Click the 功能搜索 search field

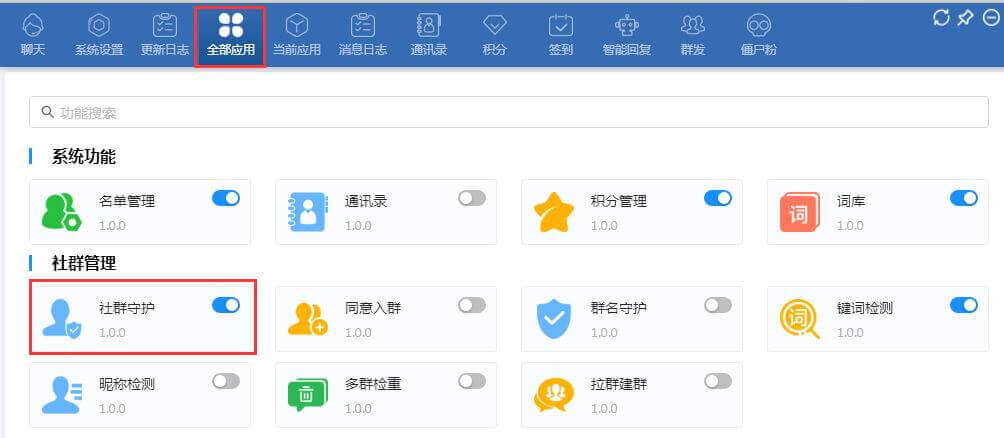[x=508, y=113]
